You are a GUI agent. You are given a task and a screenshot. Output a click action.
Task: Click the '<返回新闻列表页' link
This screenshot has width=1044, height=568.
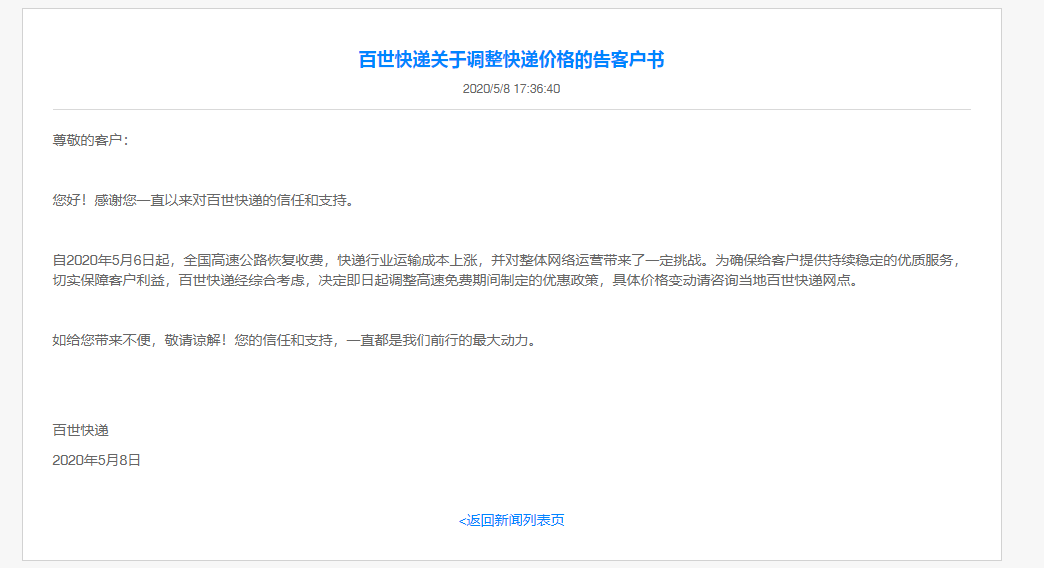tap(511, 520)
